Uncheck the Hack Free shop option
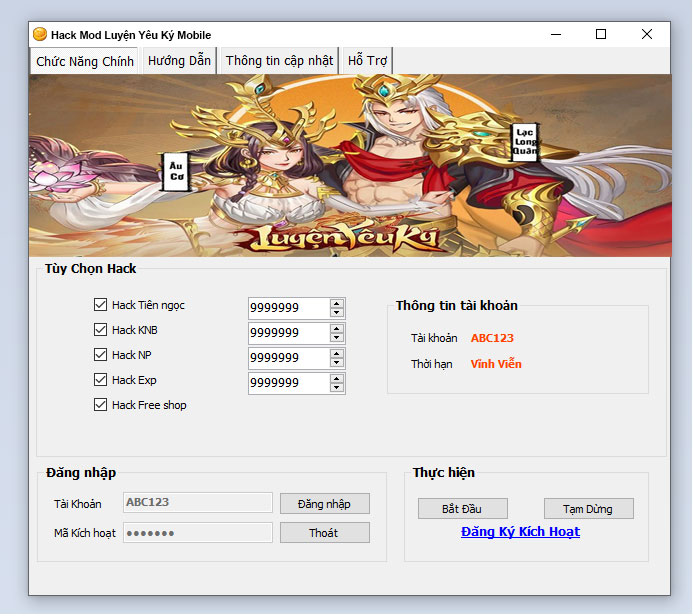 [100, 405]
